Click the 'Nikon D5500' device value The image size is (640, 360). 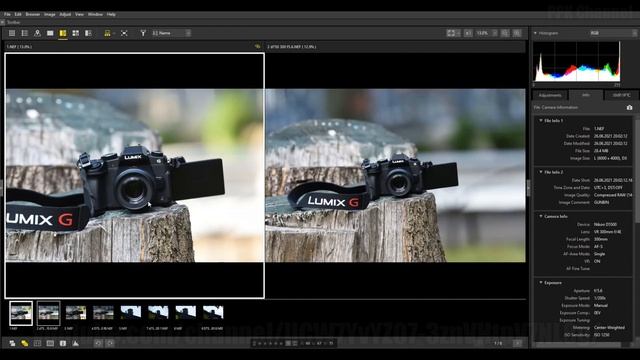pyautogui.click(x=605, y=224)
